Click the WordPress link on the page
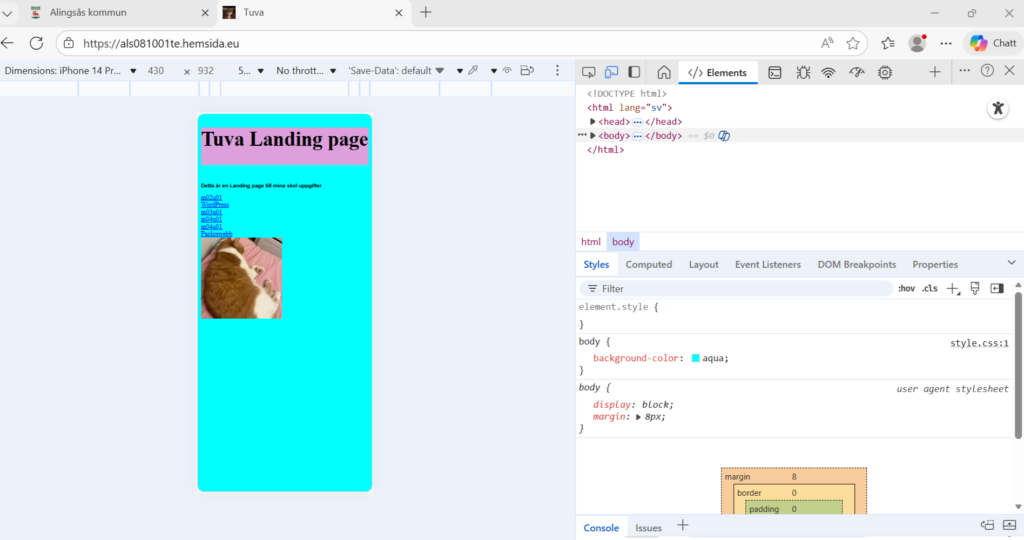 (215, 205)
